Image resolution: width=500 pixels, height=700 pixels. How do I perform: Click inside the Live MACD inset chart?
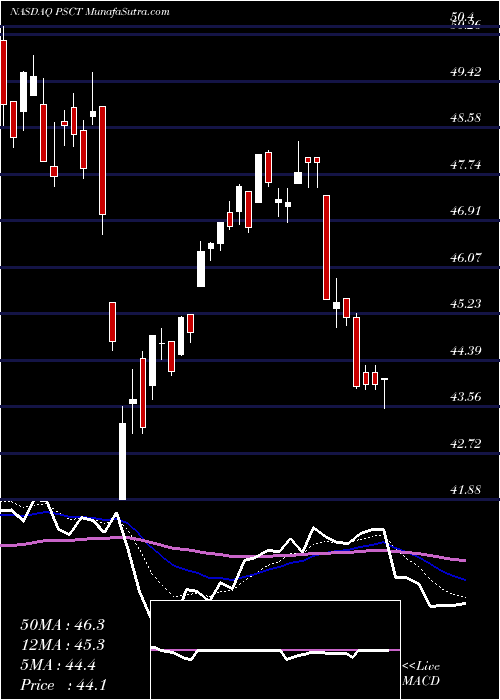276,650
